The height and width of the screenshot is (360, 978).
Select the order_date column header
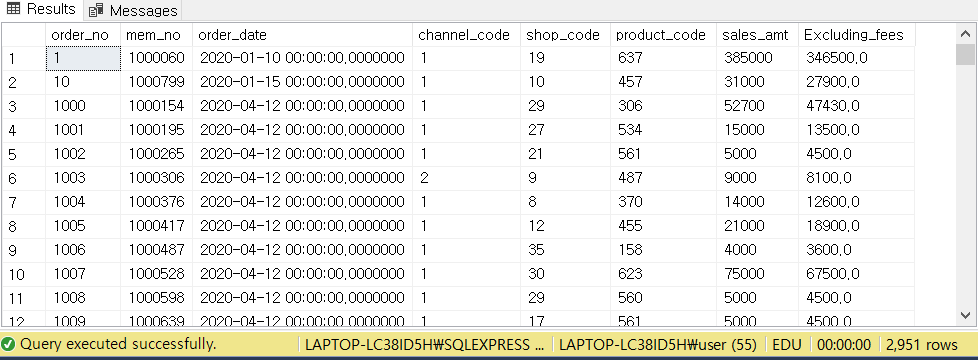point(303,35)
